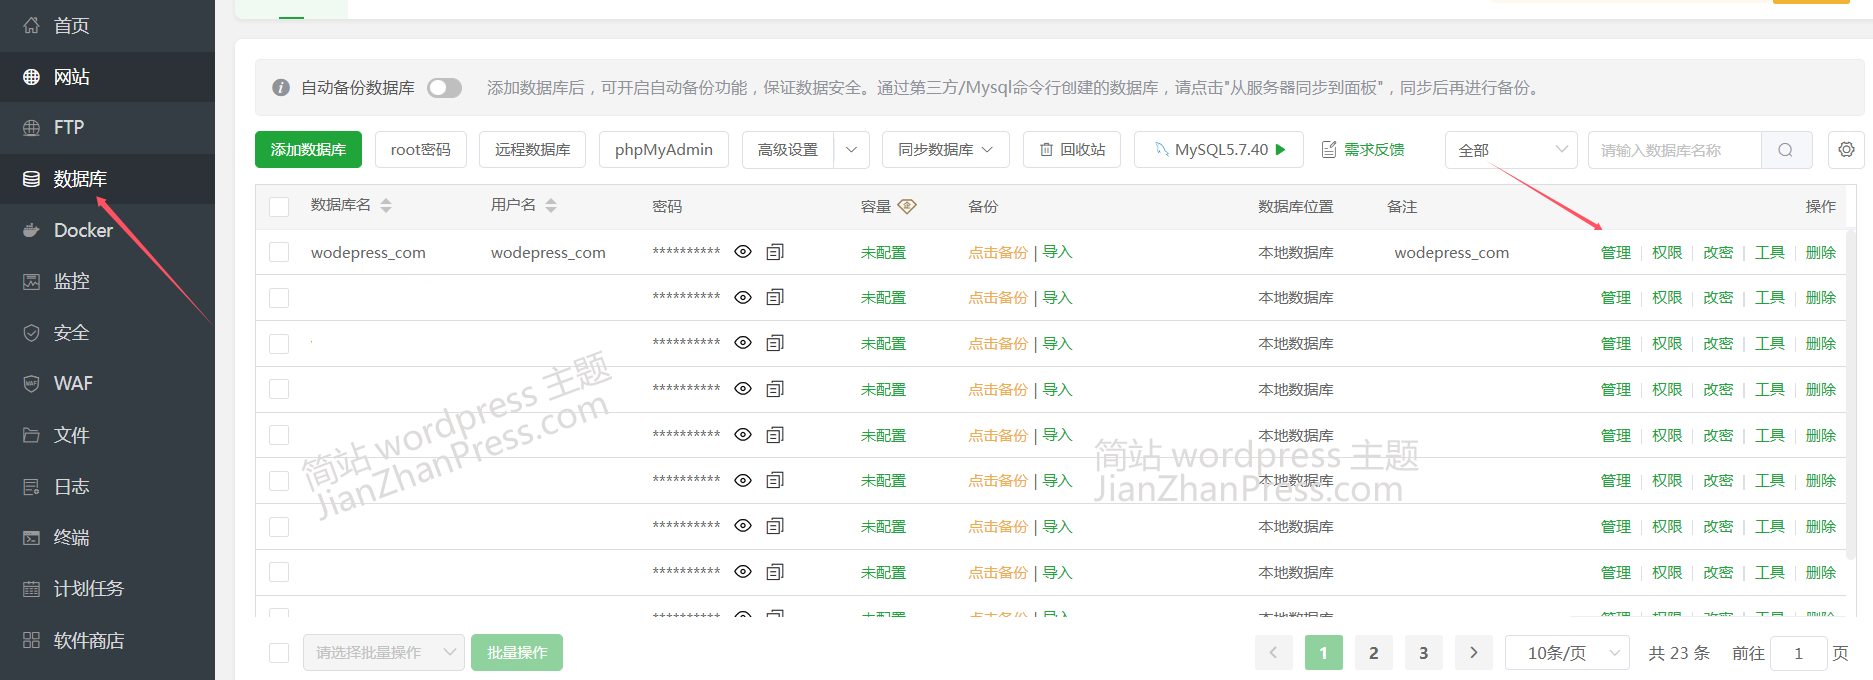Expand the advanced settings dropdown arrow

(x=851, y=150)
